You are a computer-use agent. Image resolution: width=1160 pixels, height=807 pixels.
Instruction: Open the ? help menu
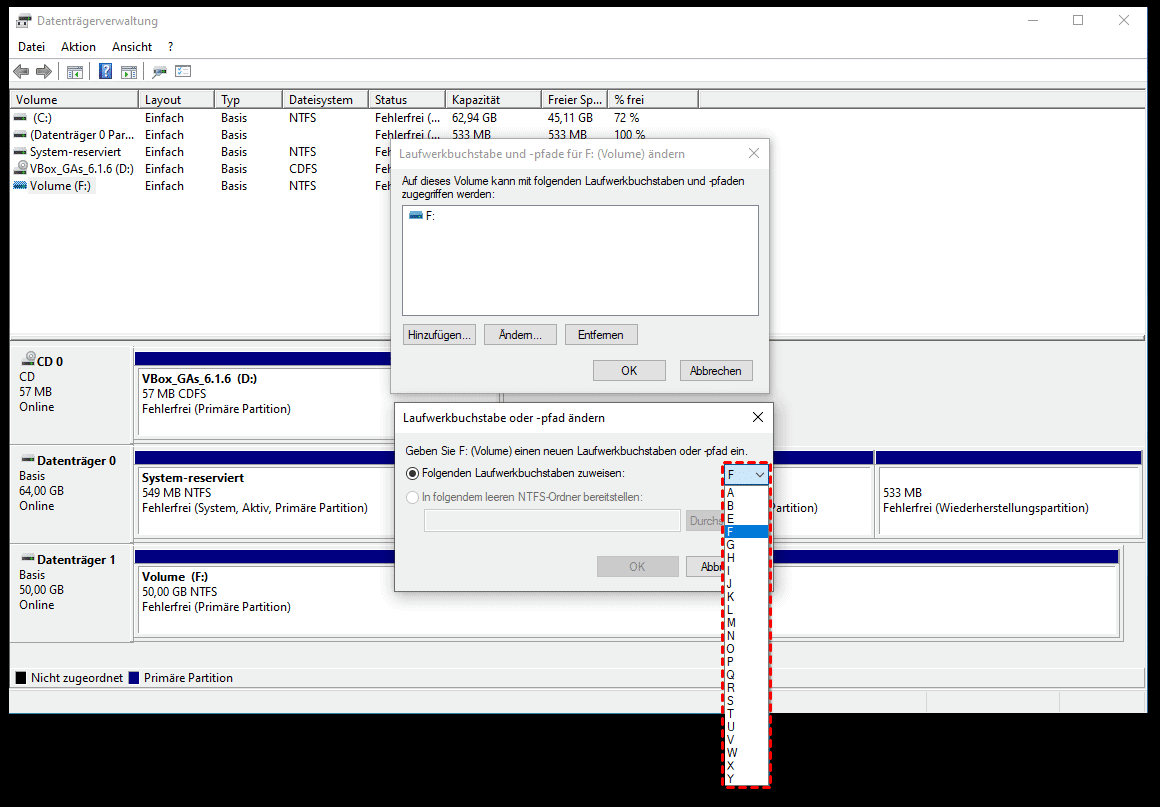tap(171, 47)
